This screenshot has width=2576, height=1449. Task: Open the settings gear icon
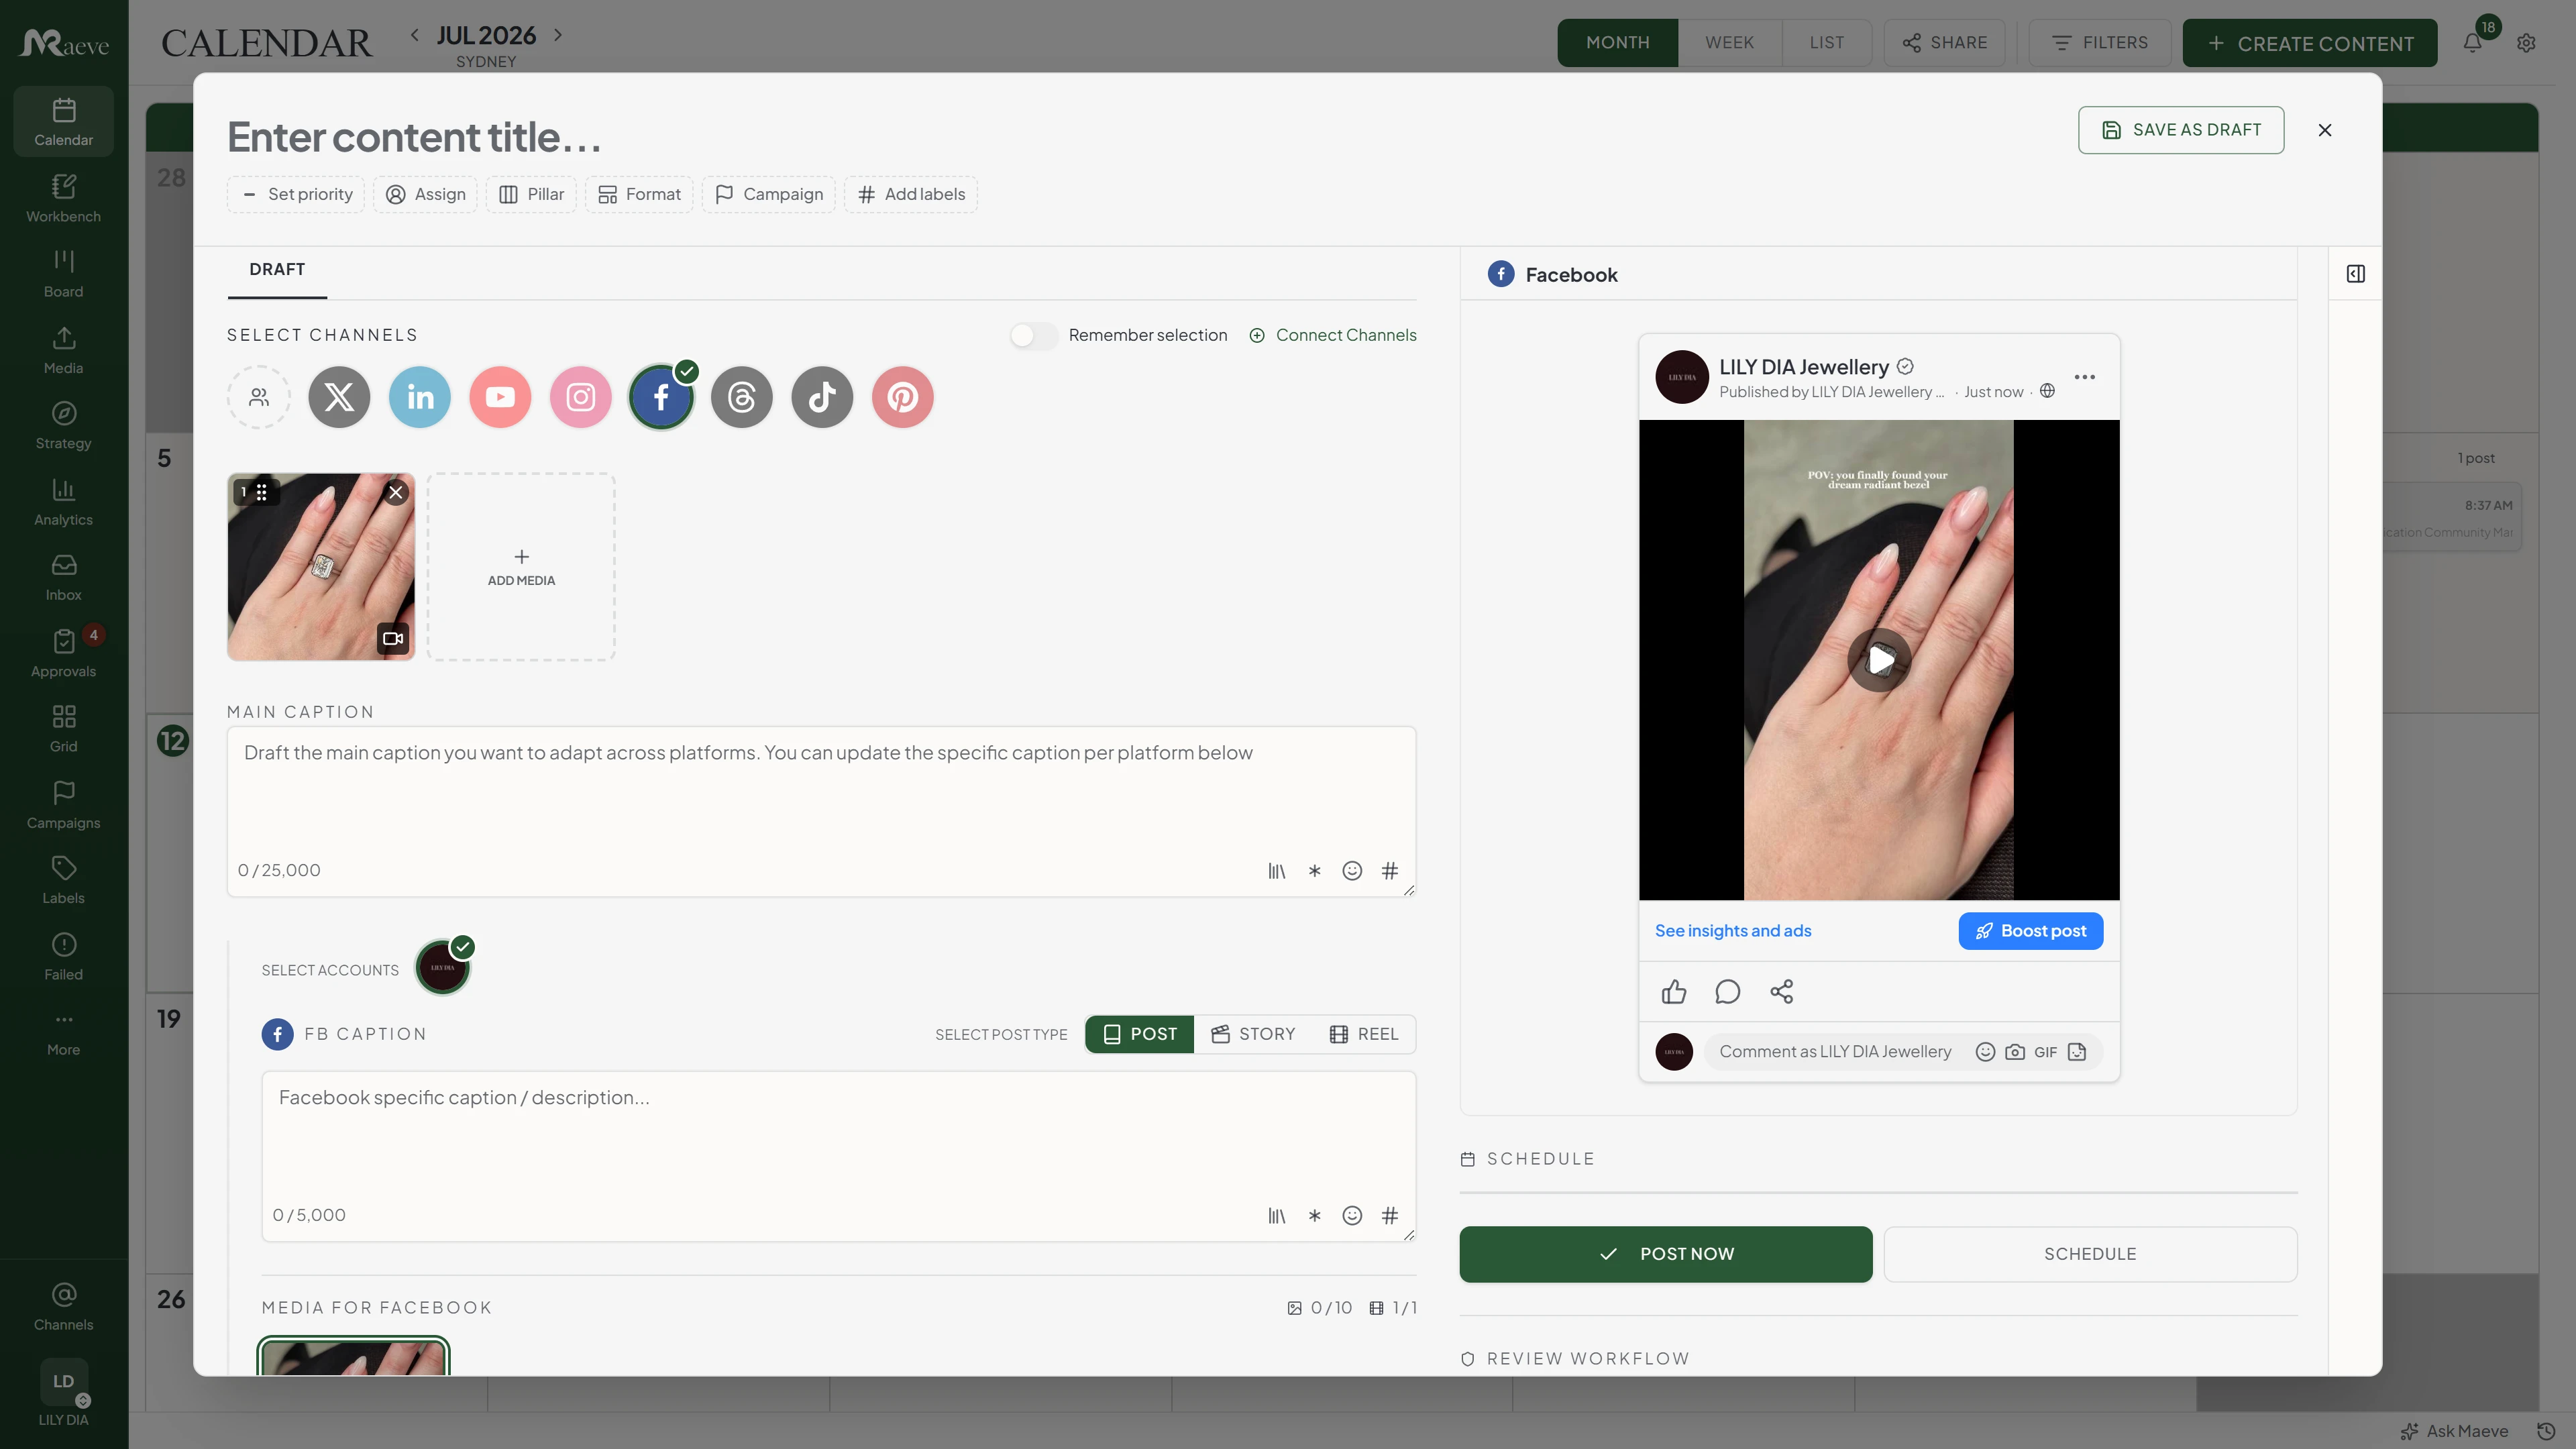pyautogui.click(x=2526, y=43)
